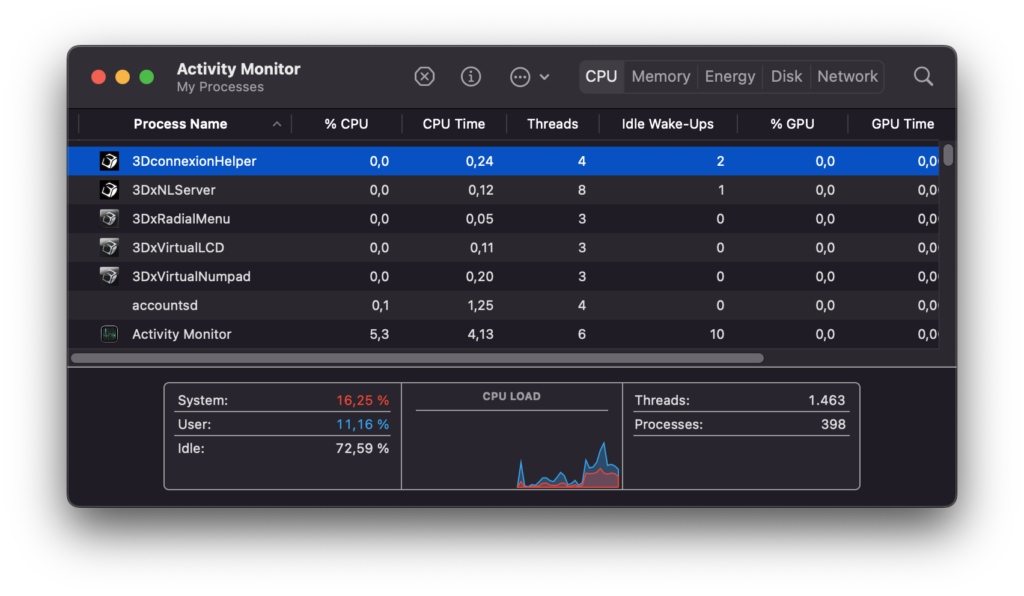Screen dimensions: 1024x596
Task: Show the Network tab
Action: [x=847, y=77]
